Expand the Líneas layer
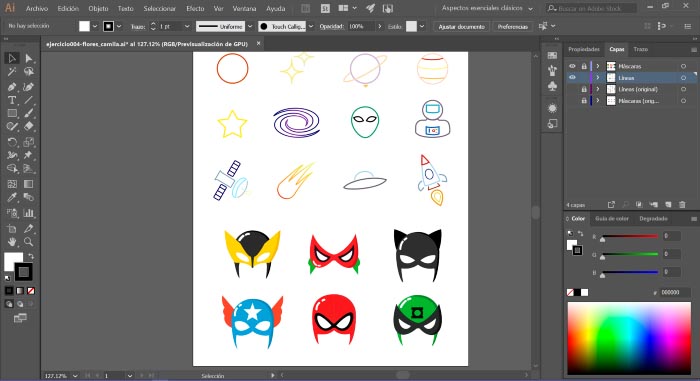700x381 pixels. pos(598,78)
